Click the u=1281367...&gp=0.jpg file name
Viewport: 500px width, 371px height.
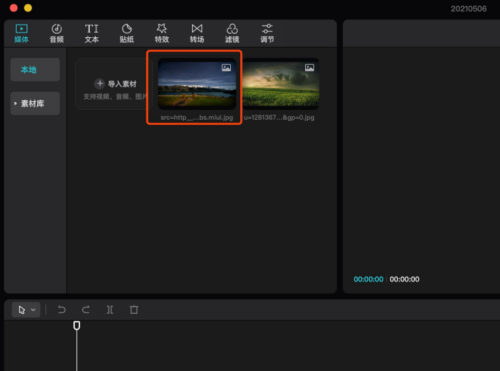coord(279,117)
